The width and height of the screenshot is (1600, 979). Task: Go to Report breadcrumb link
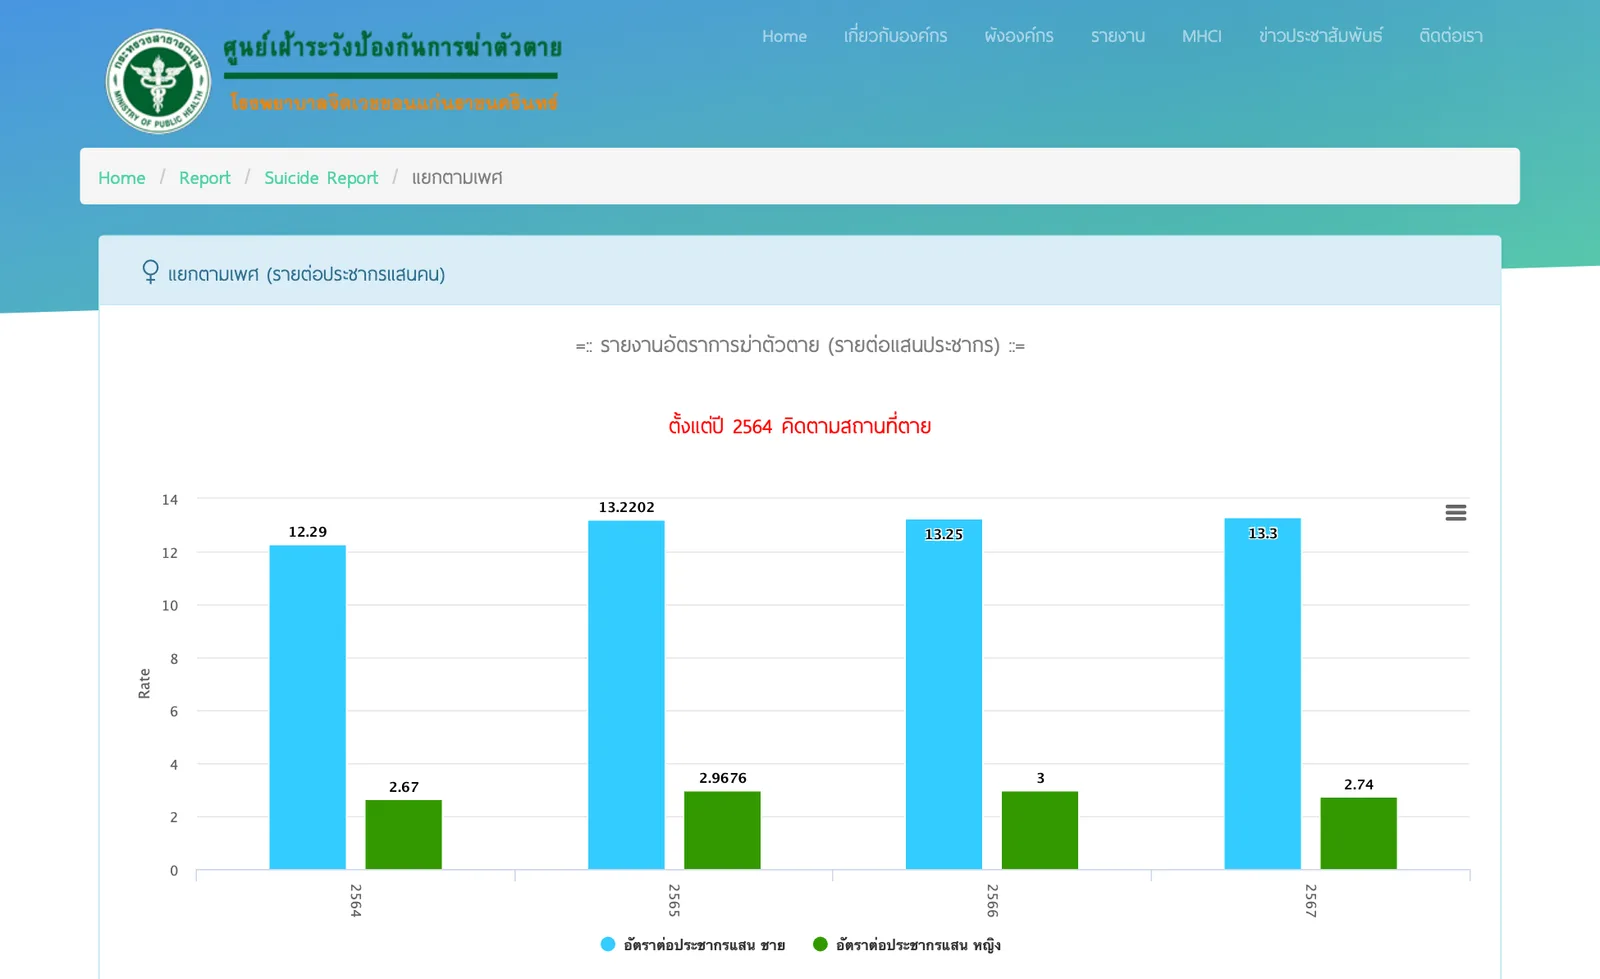[x=204, y=178]
